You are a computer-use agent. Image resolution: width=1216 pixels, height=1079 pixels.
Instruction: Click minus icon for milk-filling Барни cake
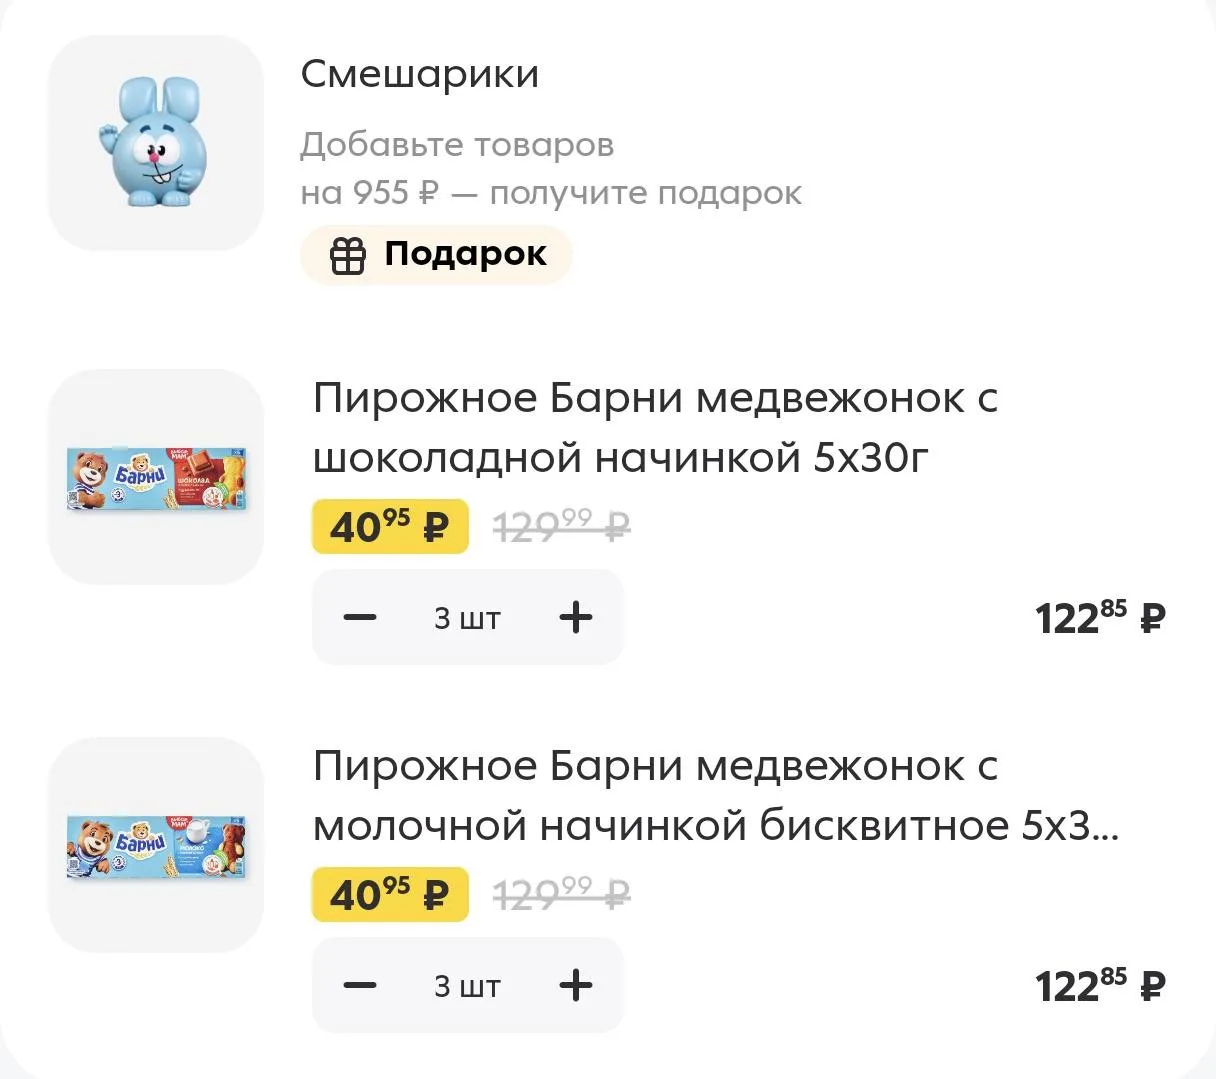click(360, 985)
